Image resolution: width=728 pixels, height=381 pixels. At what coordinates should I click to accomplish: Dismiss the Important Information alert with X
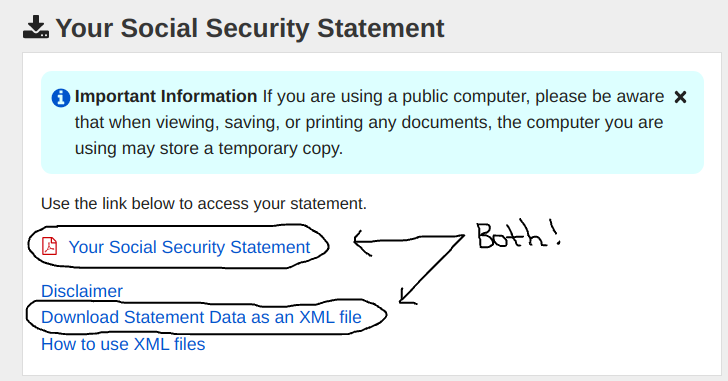point(680,97)
